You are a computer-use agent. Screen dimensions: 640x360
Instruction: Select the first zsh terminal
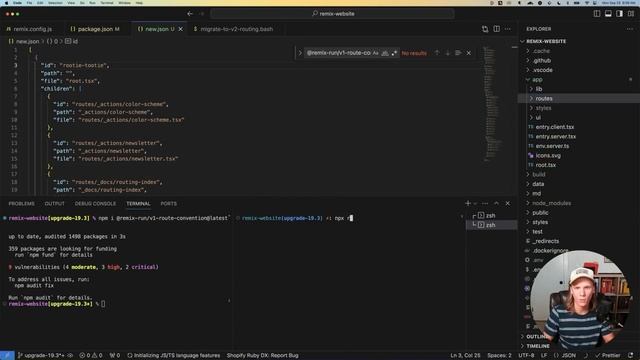(x=491, y=216)
